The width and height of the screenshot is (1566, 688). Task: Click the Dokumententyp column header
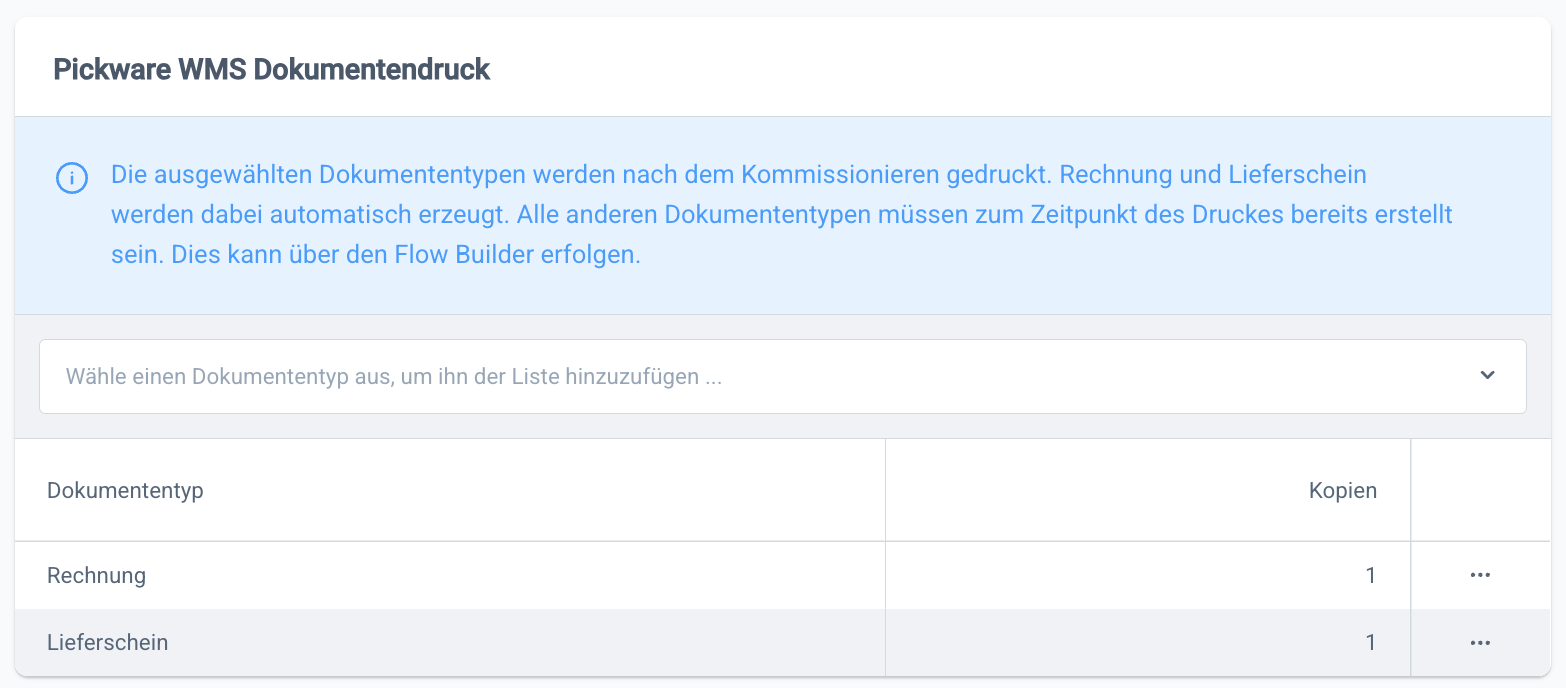124,490
